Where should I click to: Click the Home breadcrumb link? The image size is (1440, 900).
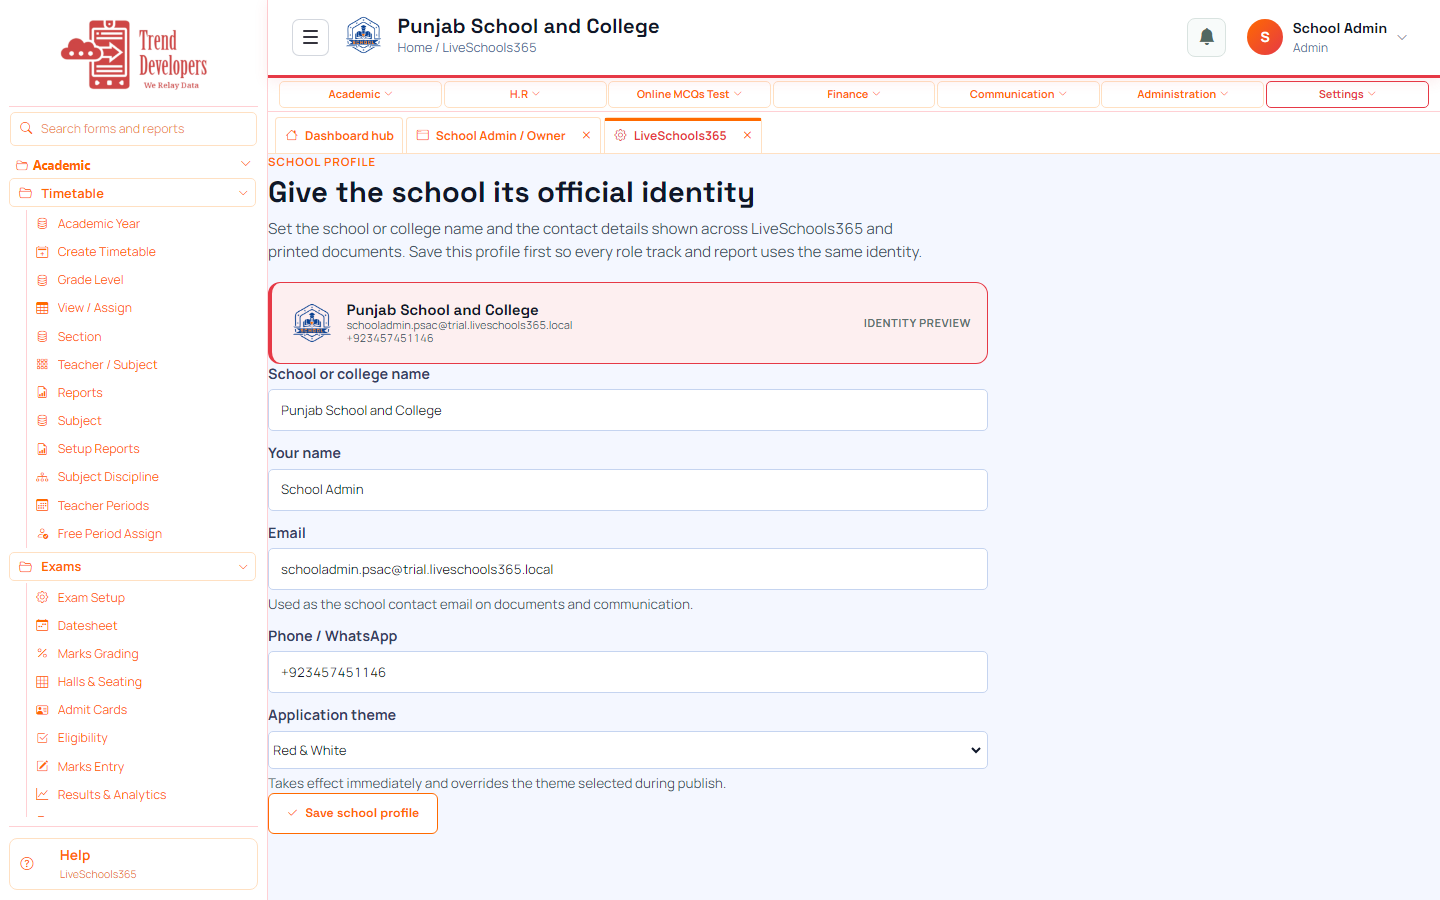(x=414, y=47)
